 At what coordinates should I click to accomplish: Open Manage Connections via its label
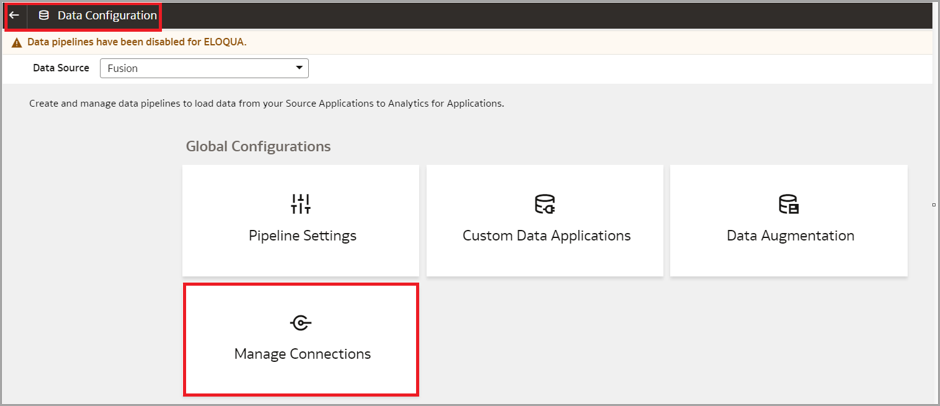302,354
